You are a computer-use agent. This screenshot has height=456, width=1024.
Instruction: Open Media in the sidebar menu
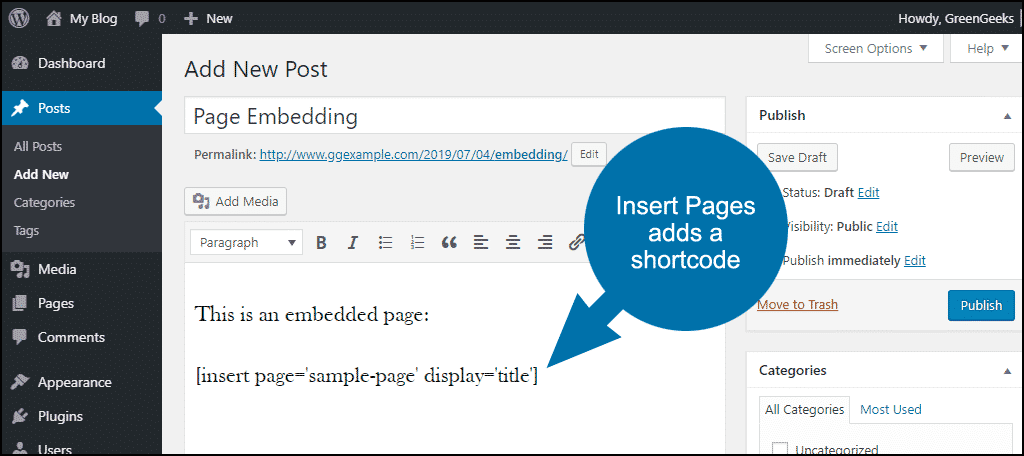(57, 269)
